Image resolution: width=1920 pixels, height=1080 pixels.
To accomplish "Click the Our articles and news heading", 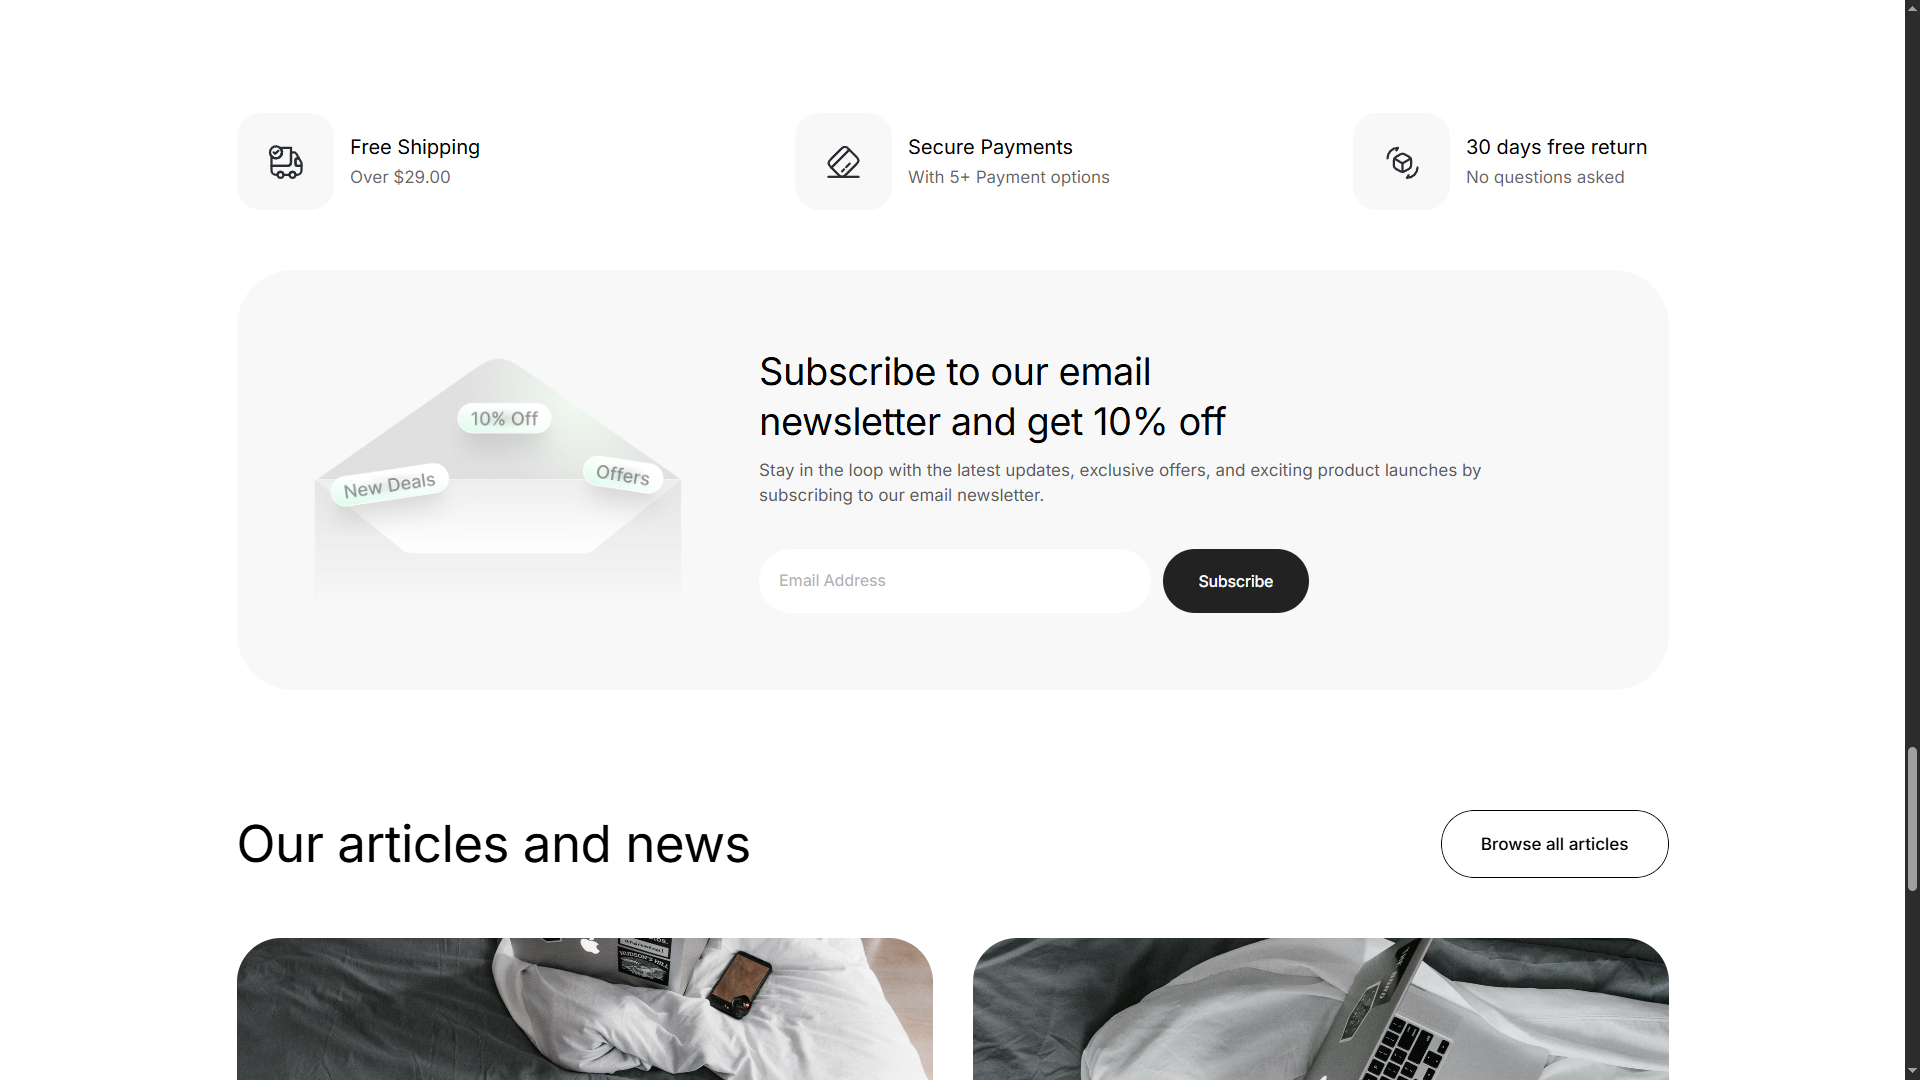I will point(493,844).
